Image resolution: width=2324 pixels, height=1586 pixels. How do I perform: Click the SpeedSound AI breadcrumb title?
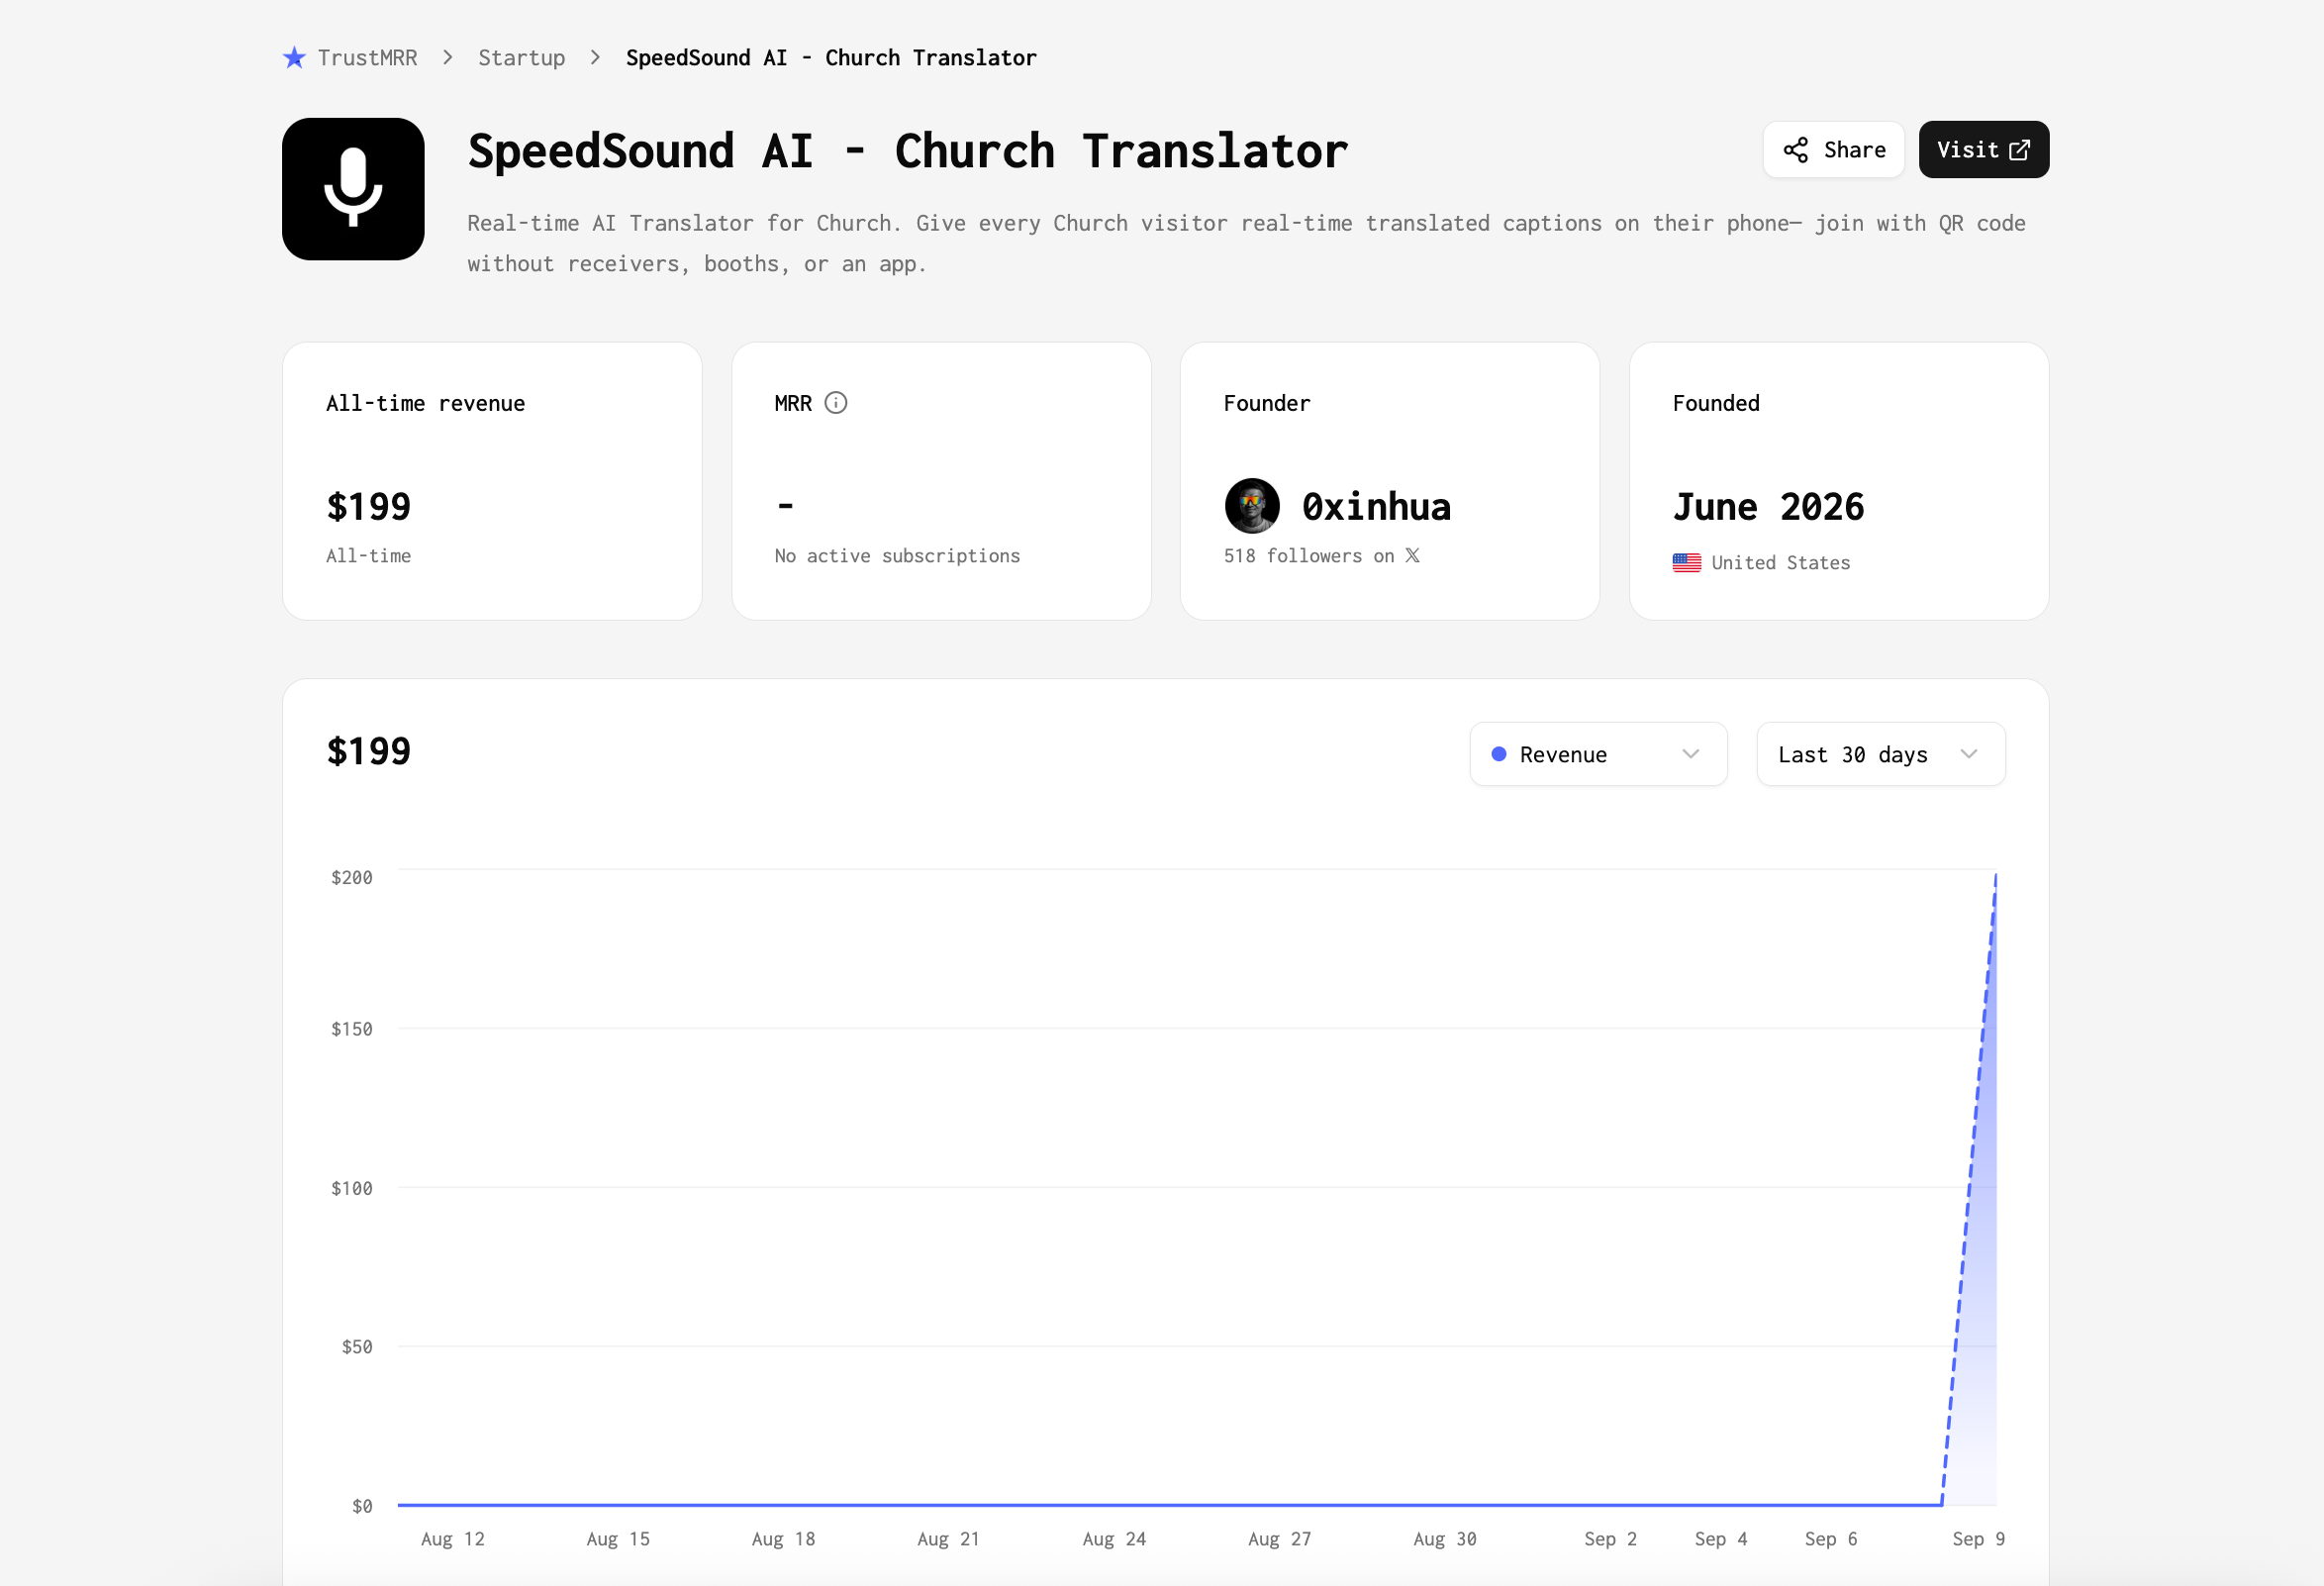831,58
